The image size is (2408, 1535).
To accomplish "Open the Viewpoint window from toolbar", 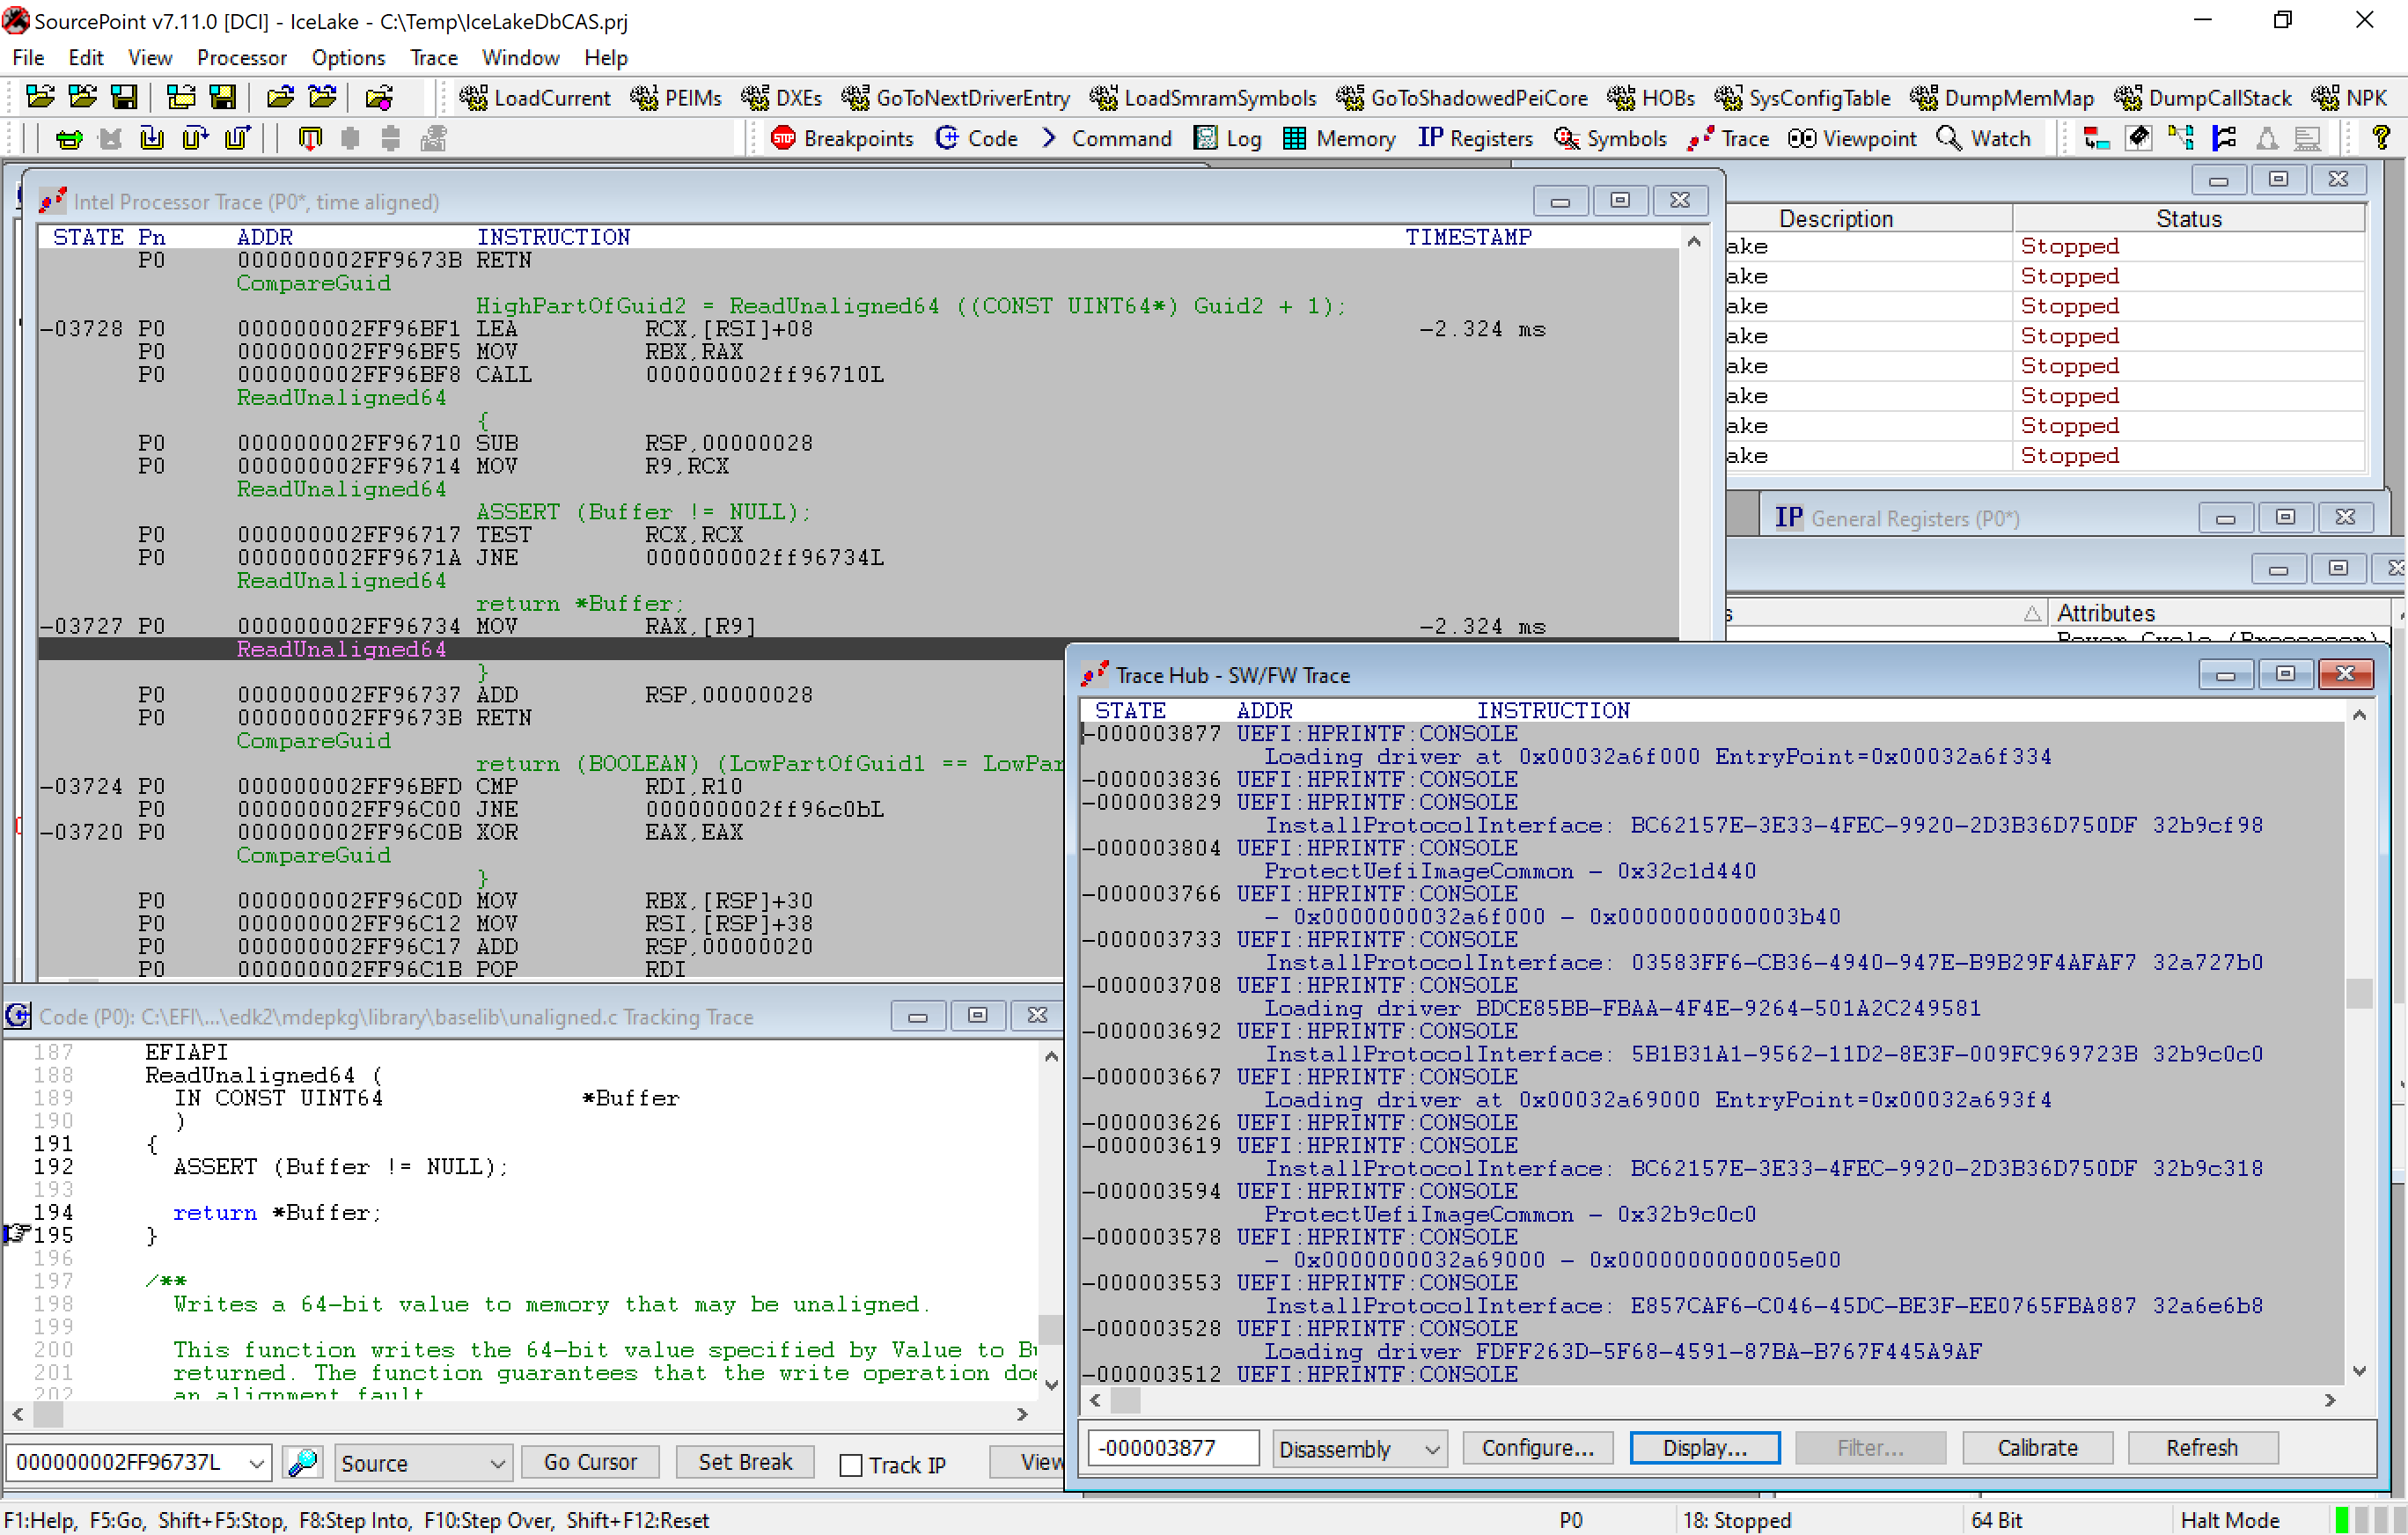I will click(x=1852, y=139).
